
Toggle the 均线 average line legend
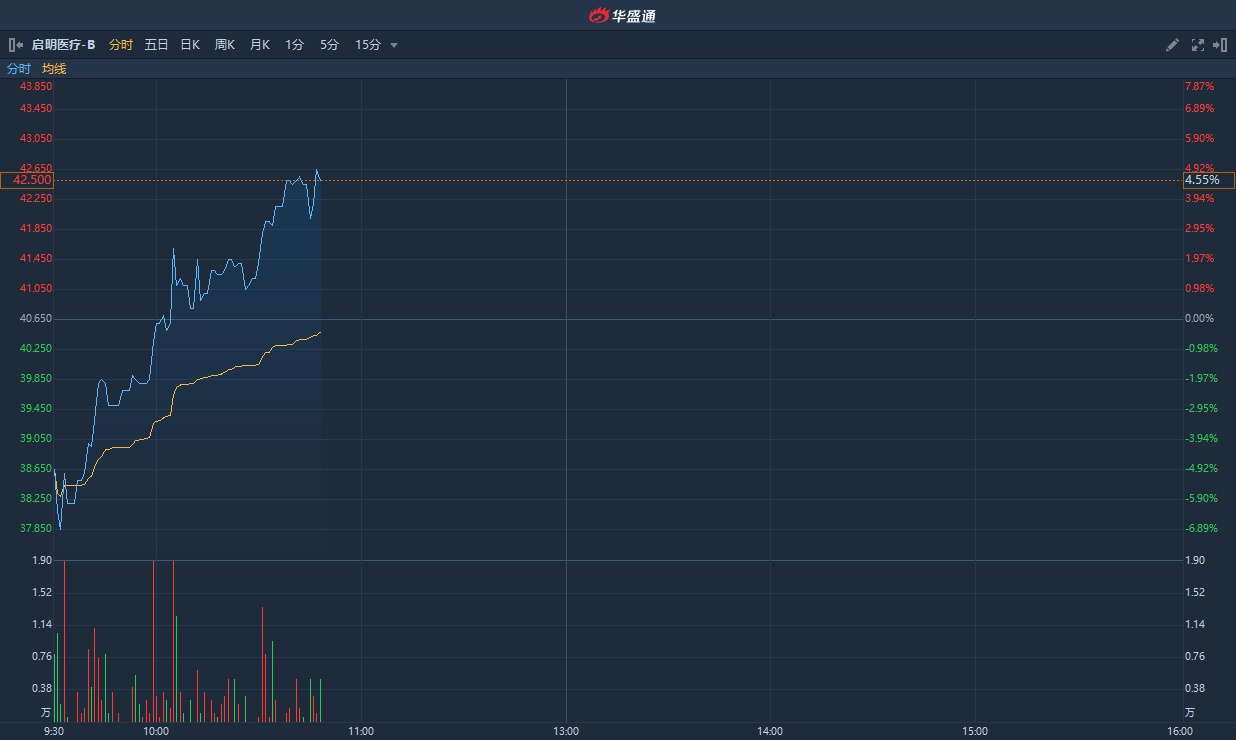[x=54, y=69]
